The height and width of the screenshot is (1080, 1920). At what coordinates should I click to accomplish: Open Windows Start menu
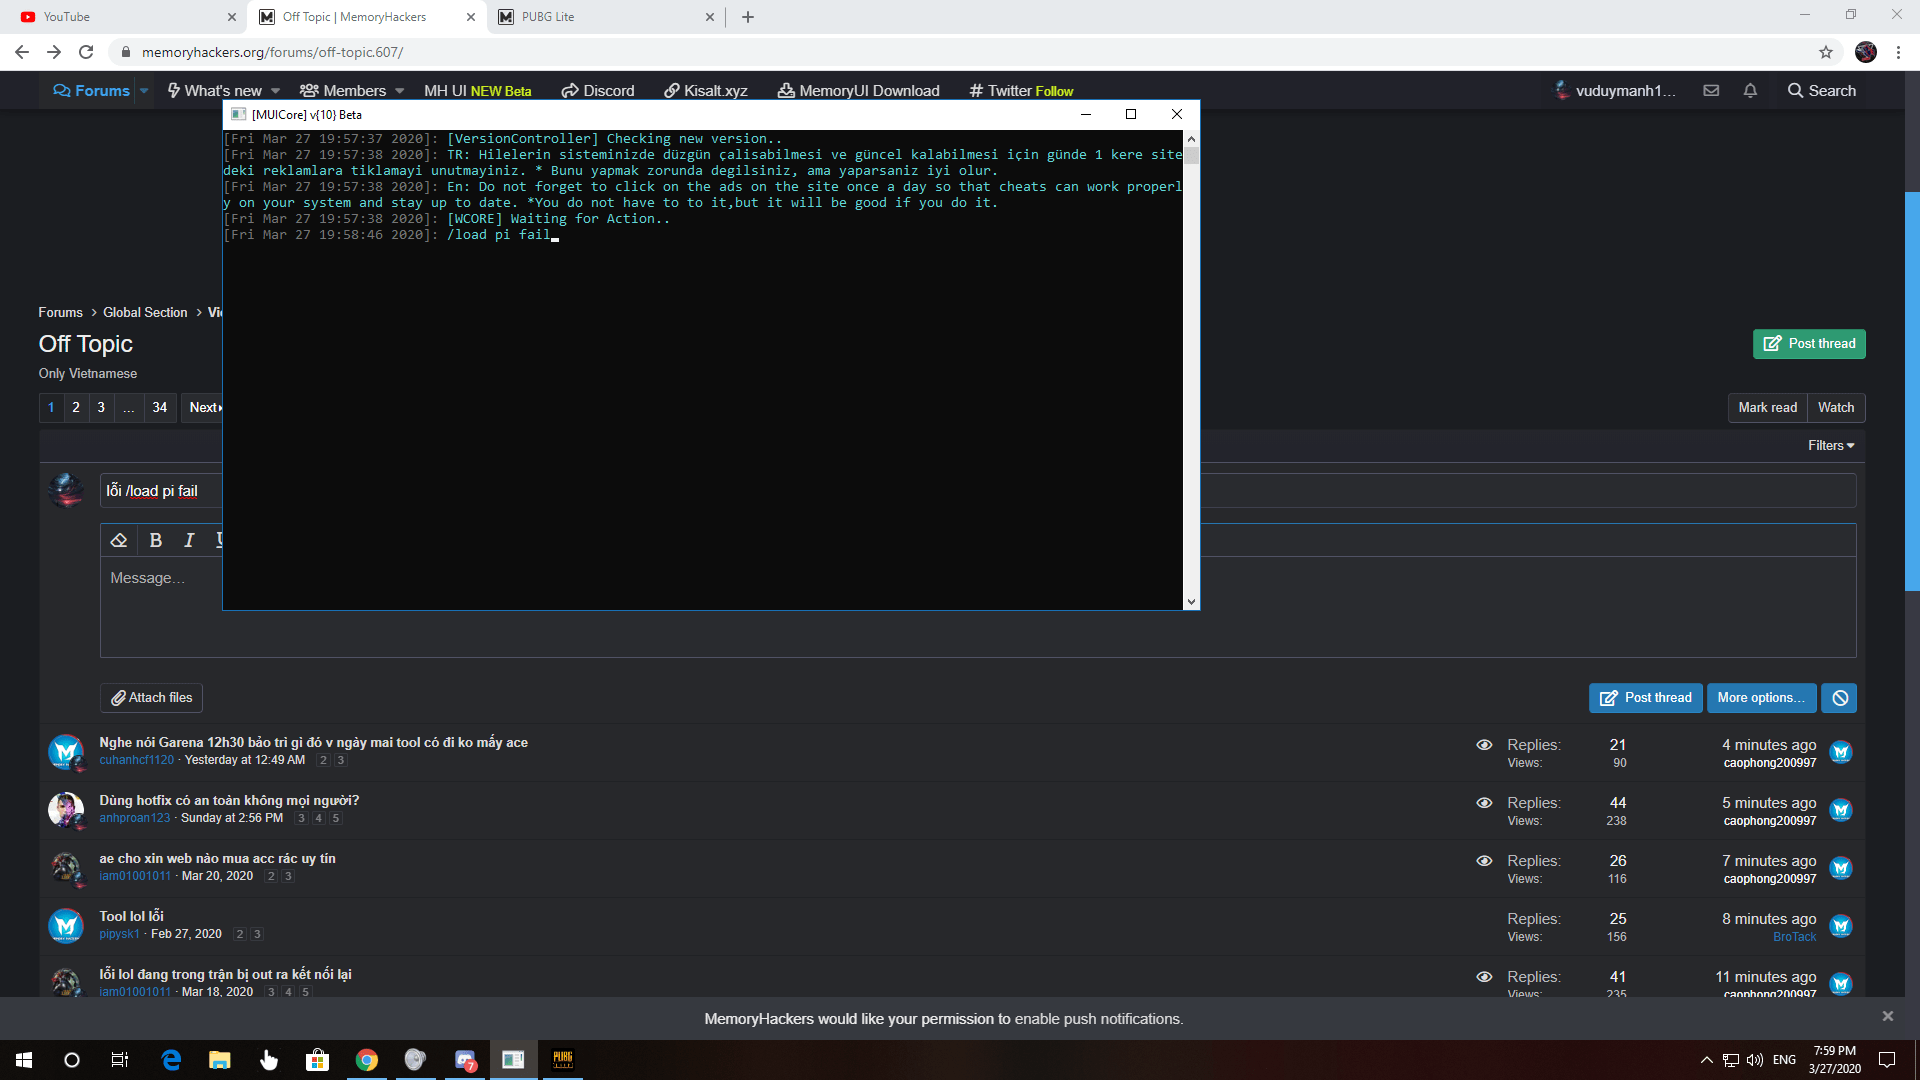coord(24,1060)
